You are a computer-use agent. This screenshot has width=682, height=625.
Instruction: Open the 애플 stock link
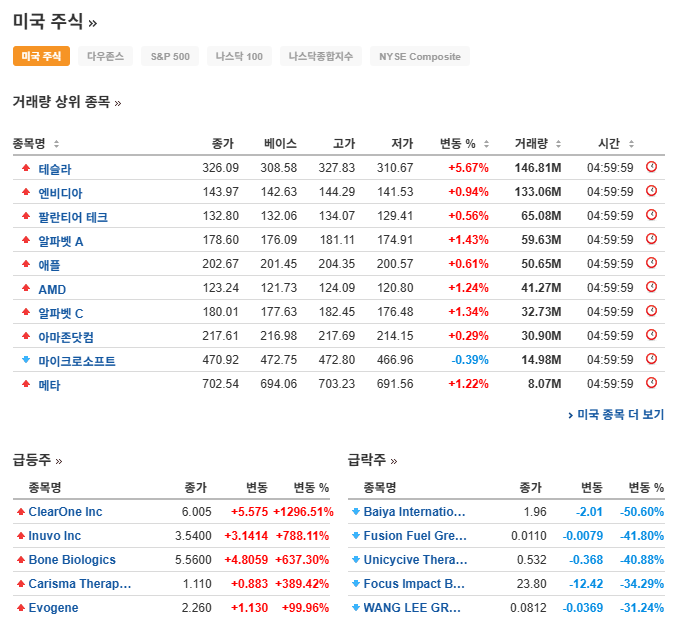(x=49, y=265)
